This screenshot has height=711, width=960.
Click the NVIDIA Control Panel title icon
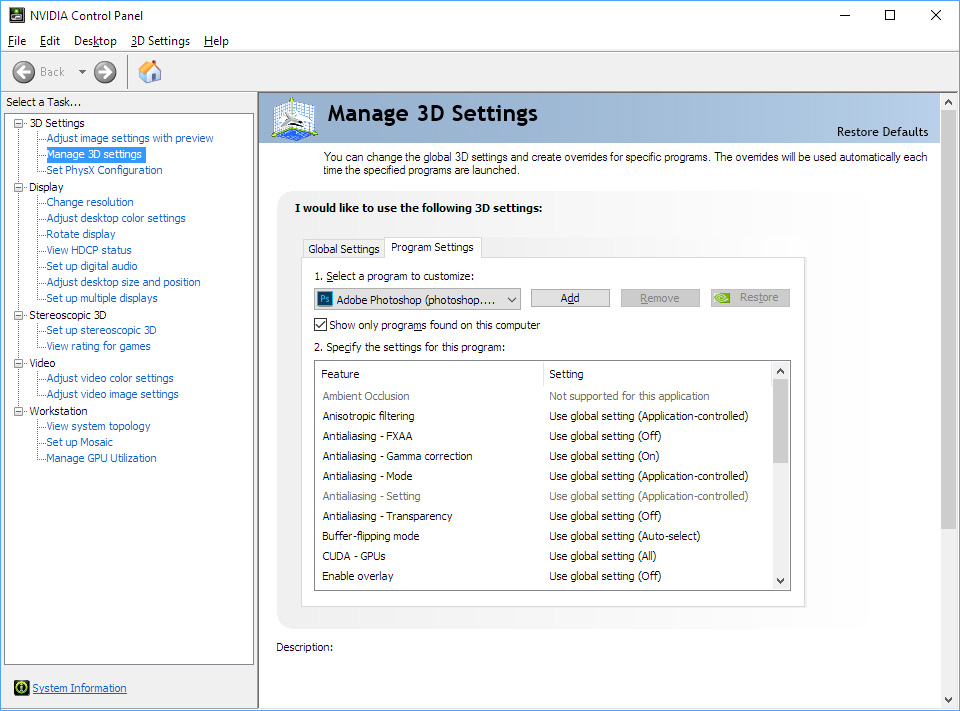coord(15,15)
